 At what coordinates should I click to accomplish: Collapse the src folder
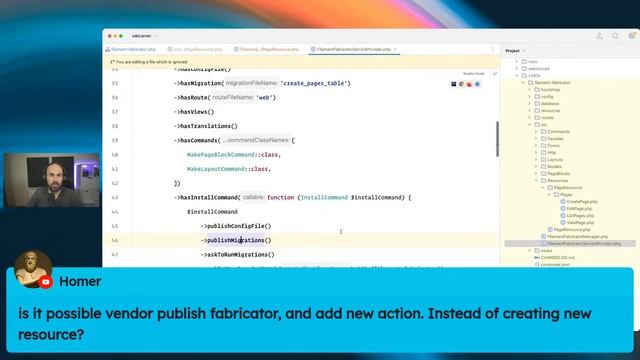click(530, 124)
